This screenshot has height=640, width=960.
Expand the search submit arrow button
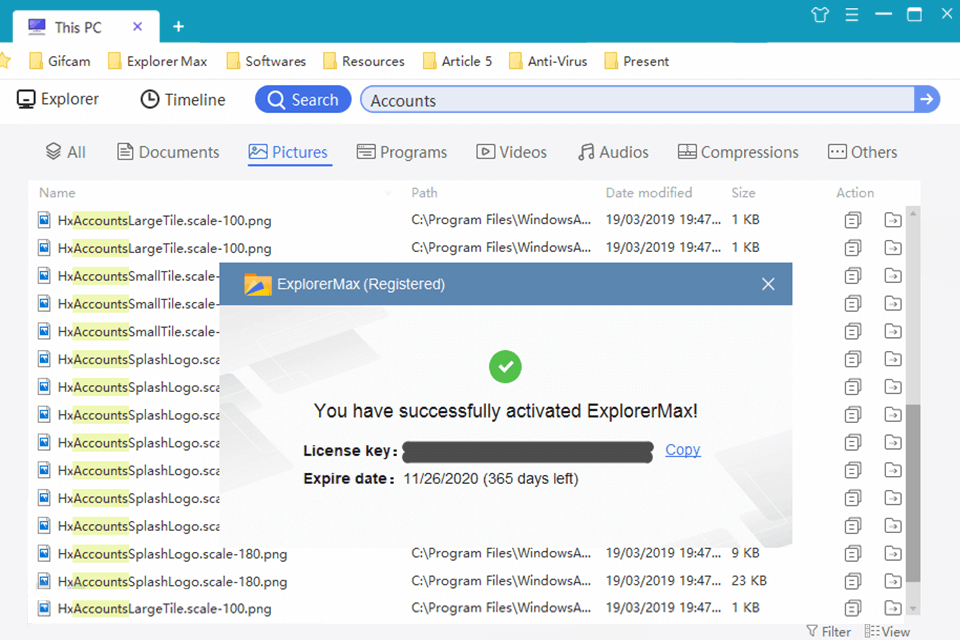pos(927,99)
